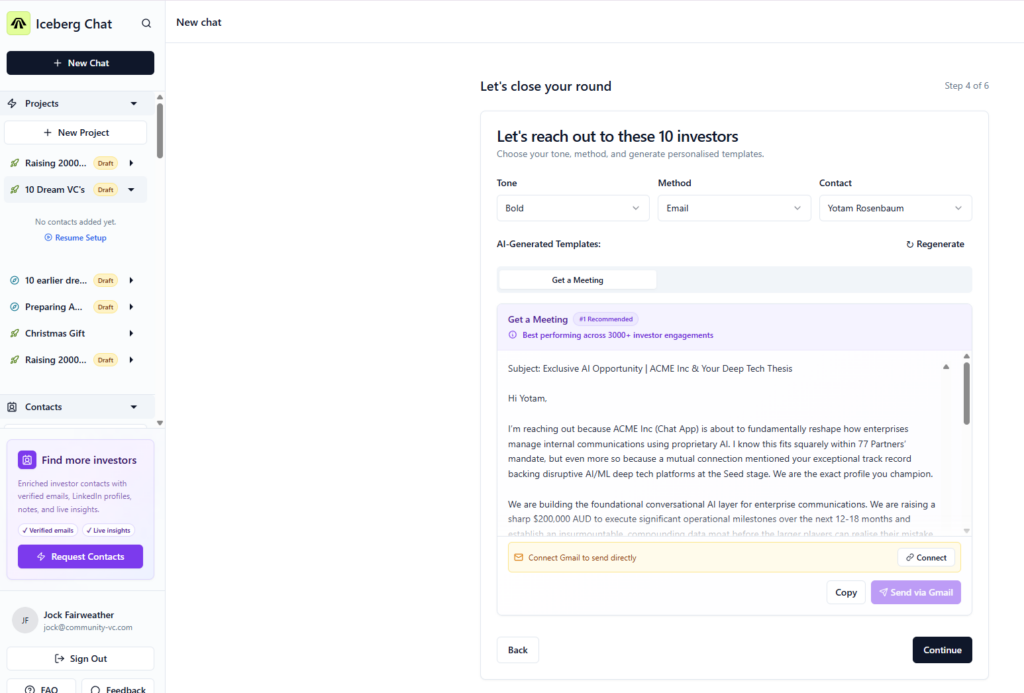Click the Iceberg Chat logo icon

[19, 23]
